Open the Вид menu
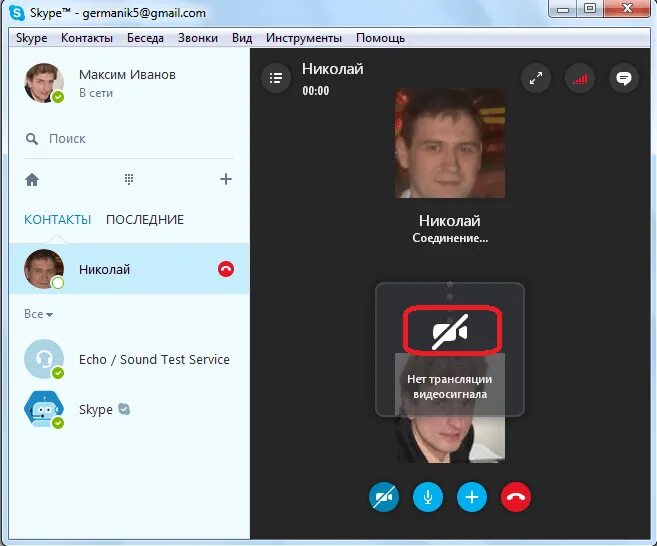657x546 pixels. click(242, 38)
